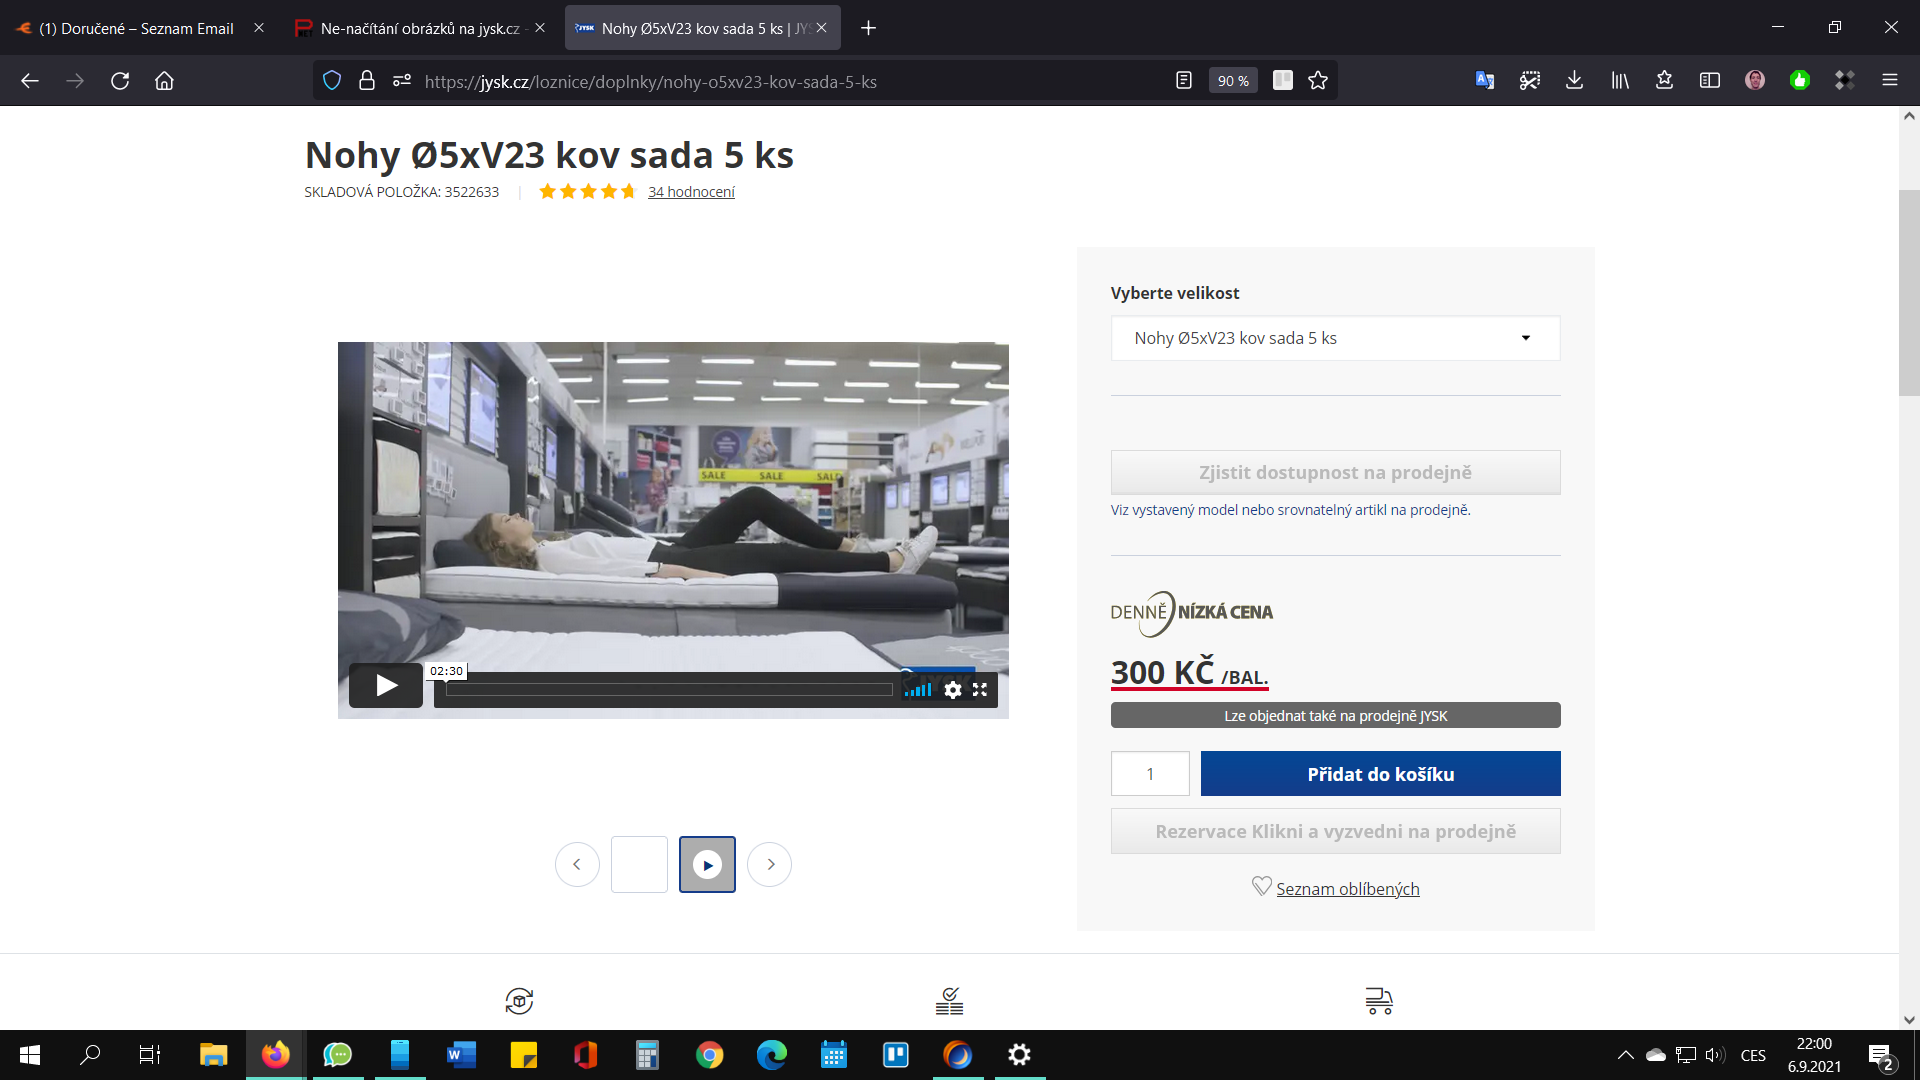Toggle Firefox reader view icon
The height and width of the screenshot is (1080, 1920).
pyautogui.click(x=1184, y=81)
